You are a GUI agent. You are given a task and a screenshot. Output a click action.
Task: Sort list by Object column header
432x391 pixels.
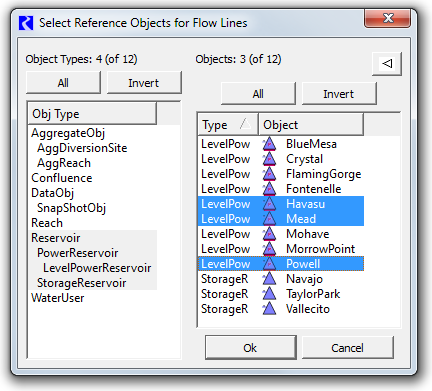coord(311,125)
